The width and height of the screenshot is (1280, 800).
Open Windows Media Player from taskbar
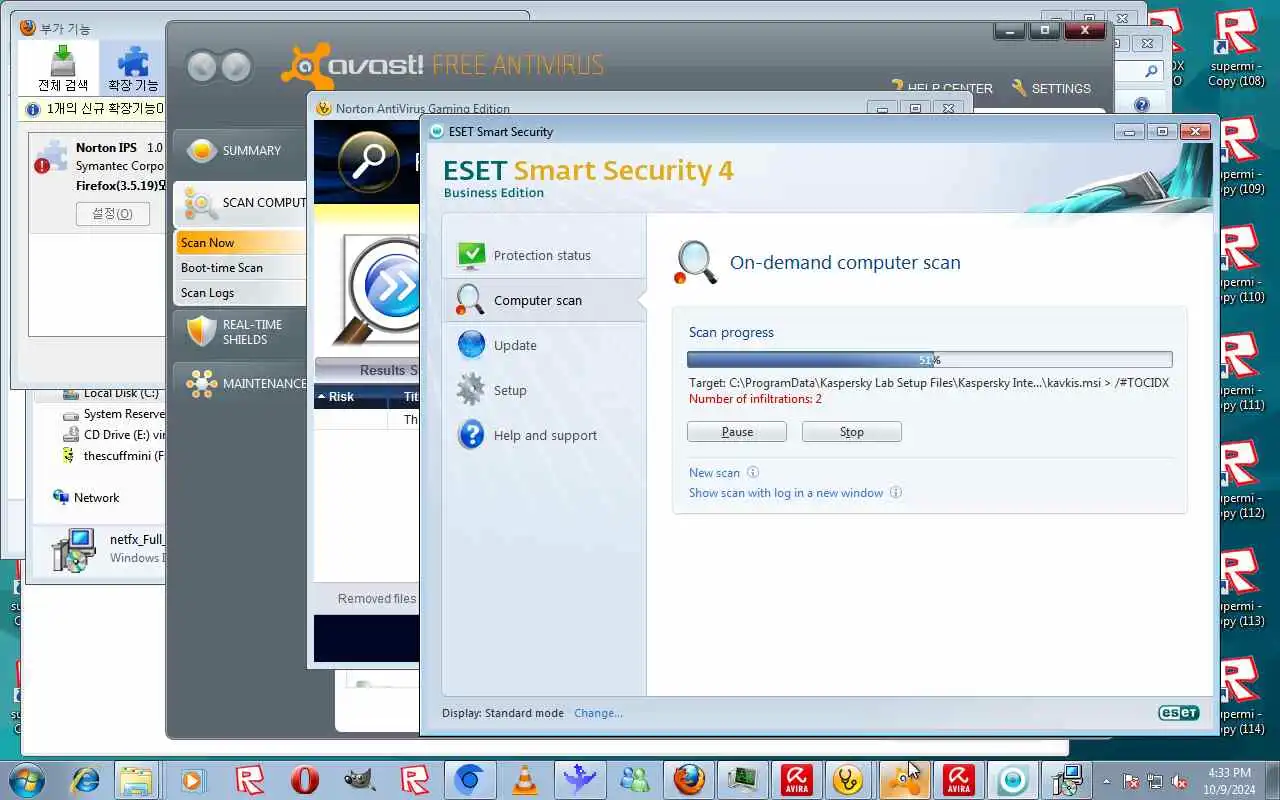(x=192, y=779)
